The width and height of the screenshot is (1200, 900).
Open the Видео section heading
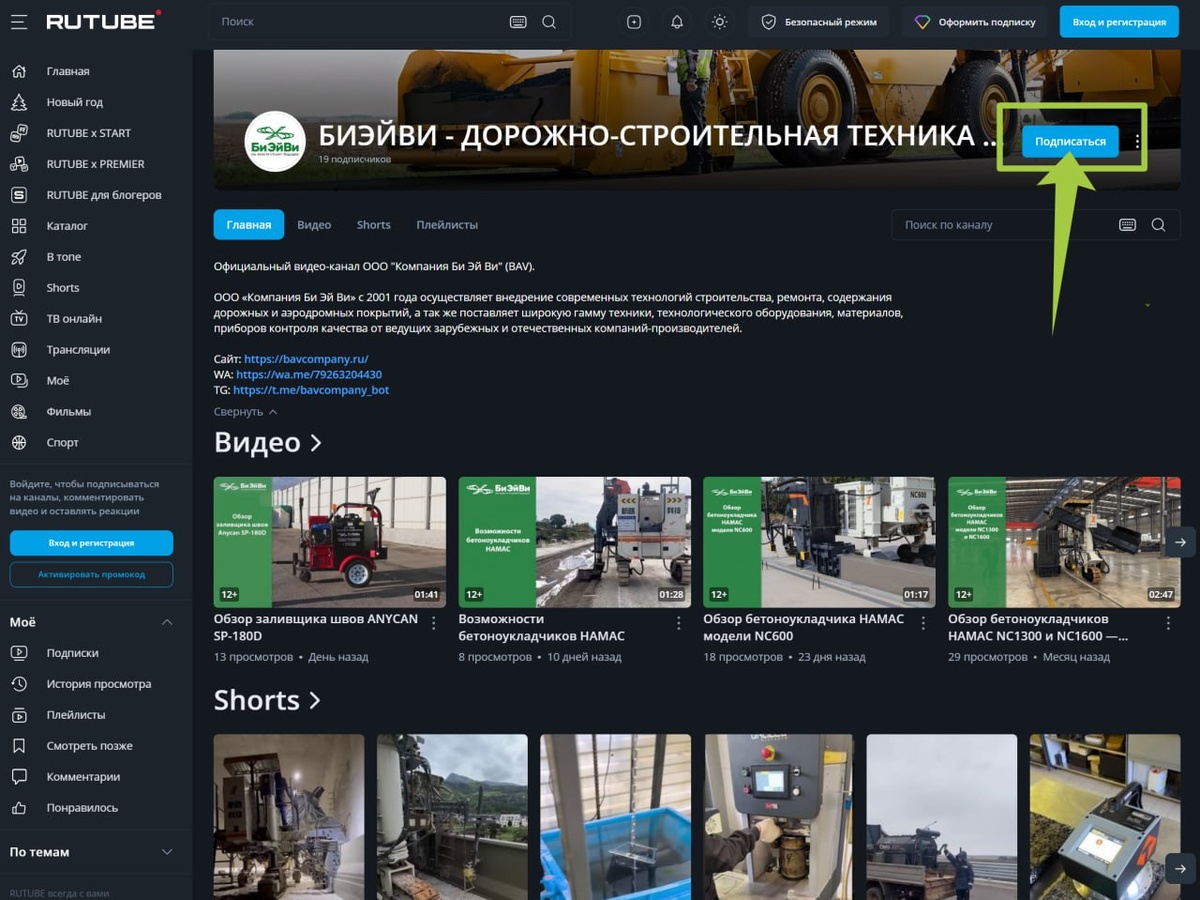[x=267, y=442]
